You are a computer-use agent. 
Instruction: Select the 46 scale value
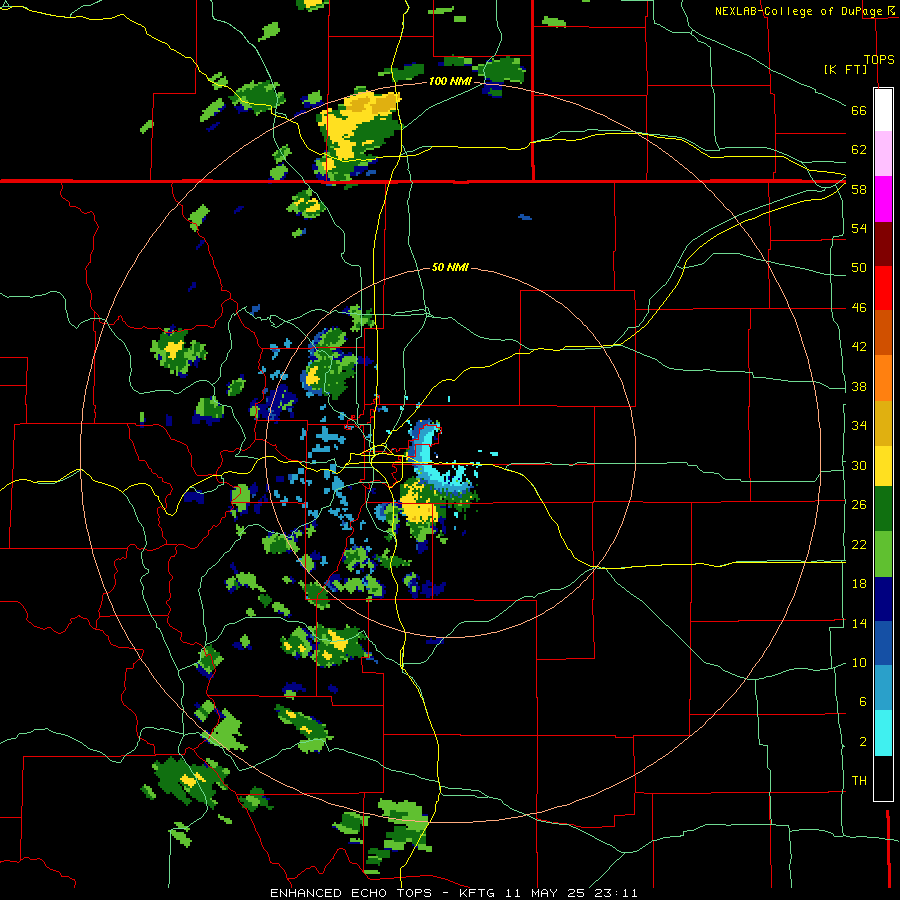click(859, 308)
